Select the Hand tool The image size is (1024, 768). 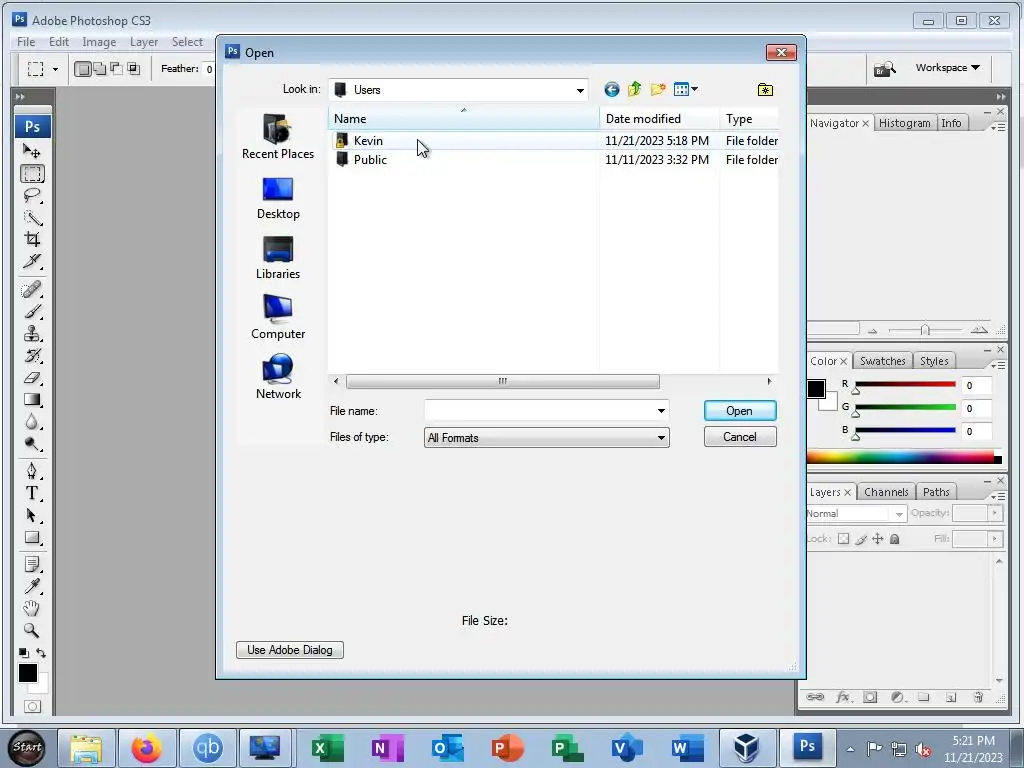point(31,609)
